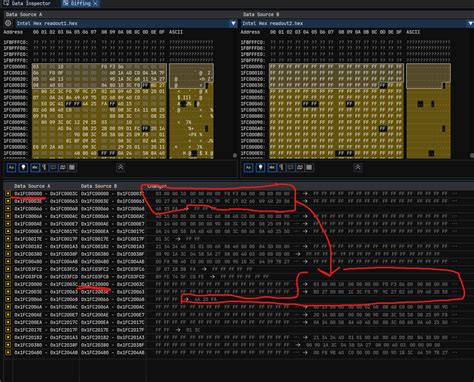The height and width of the screenshot is (382, 474).
Task: Click the ASCII header in Data Source A hex view
Action: point(176,32)
